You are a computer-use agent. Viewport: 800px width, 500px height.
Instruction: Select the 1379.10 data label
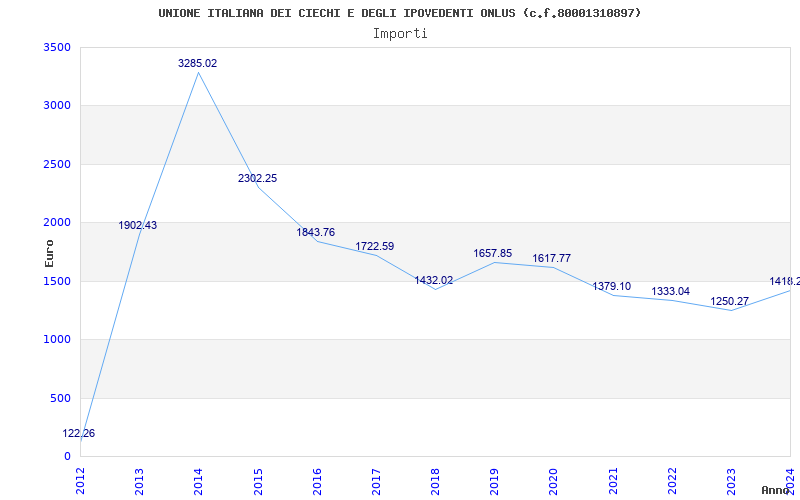coord(611,286)
